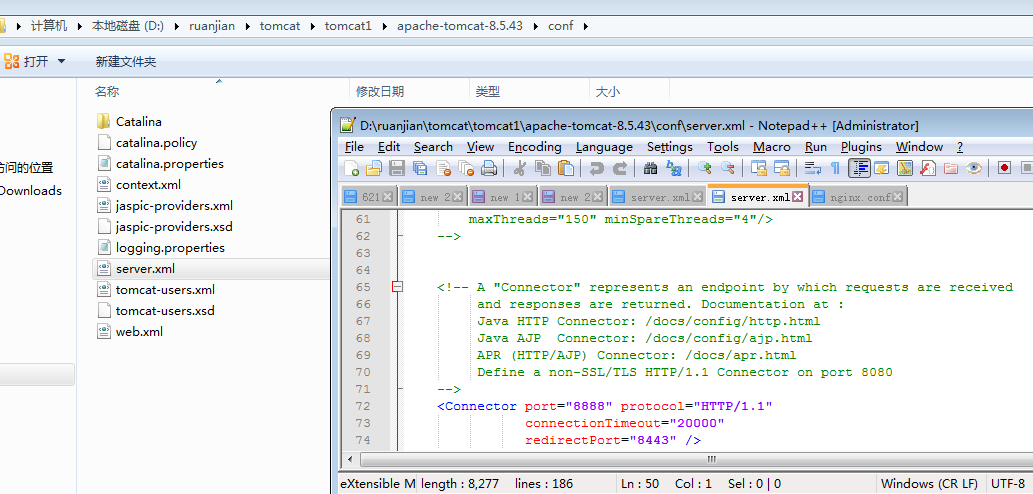The image size is (1033, 494).
Task: Click the Open file toolbar icon
Action: tap(374, 168)
